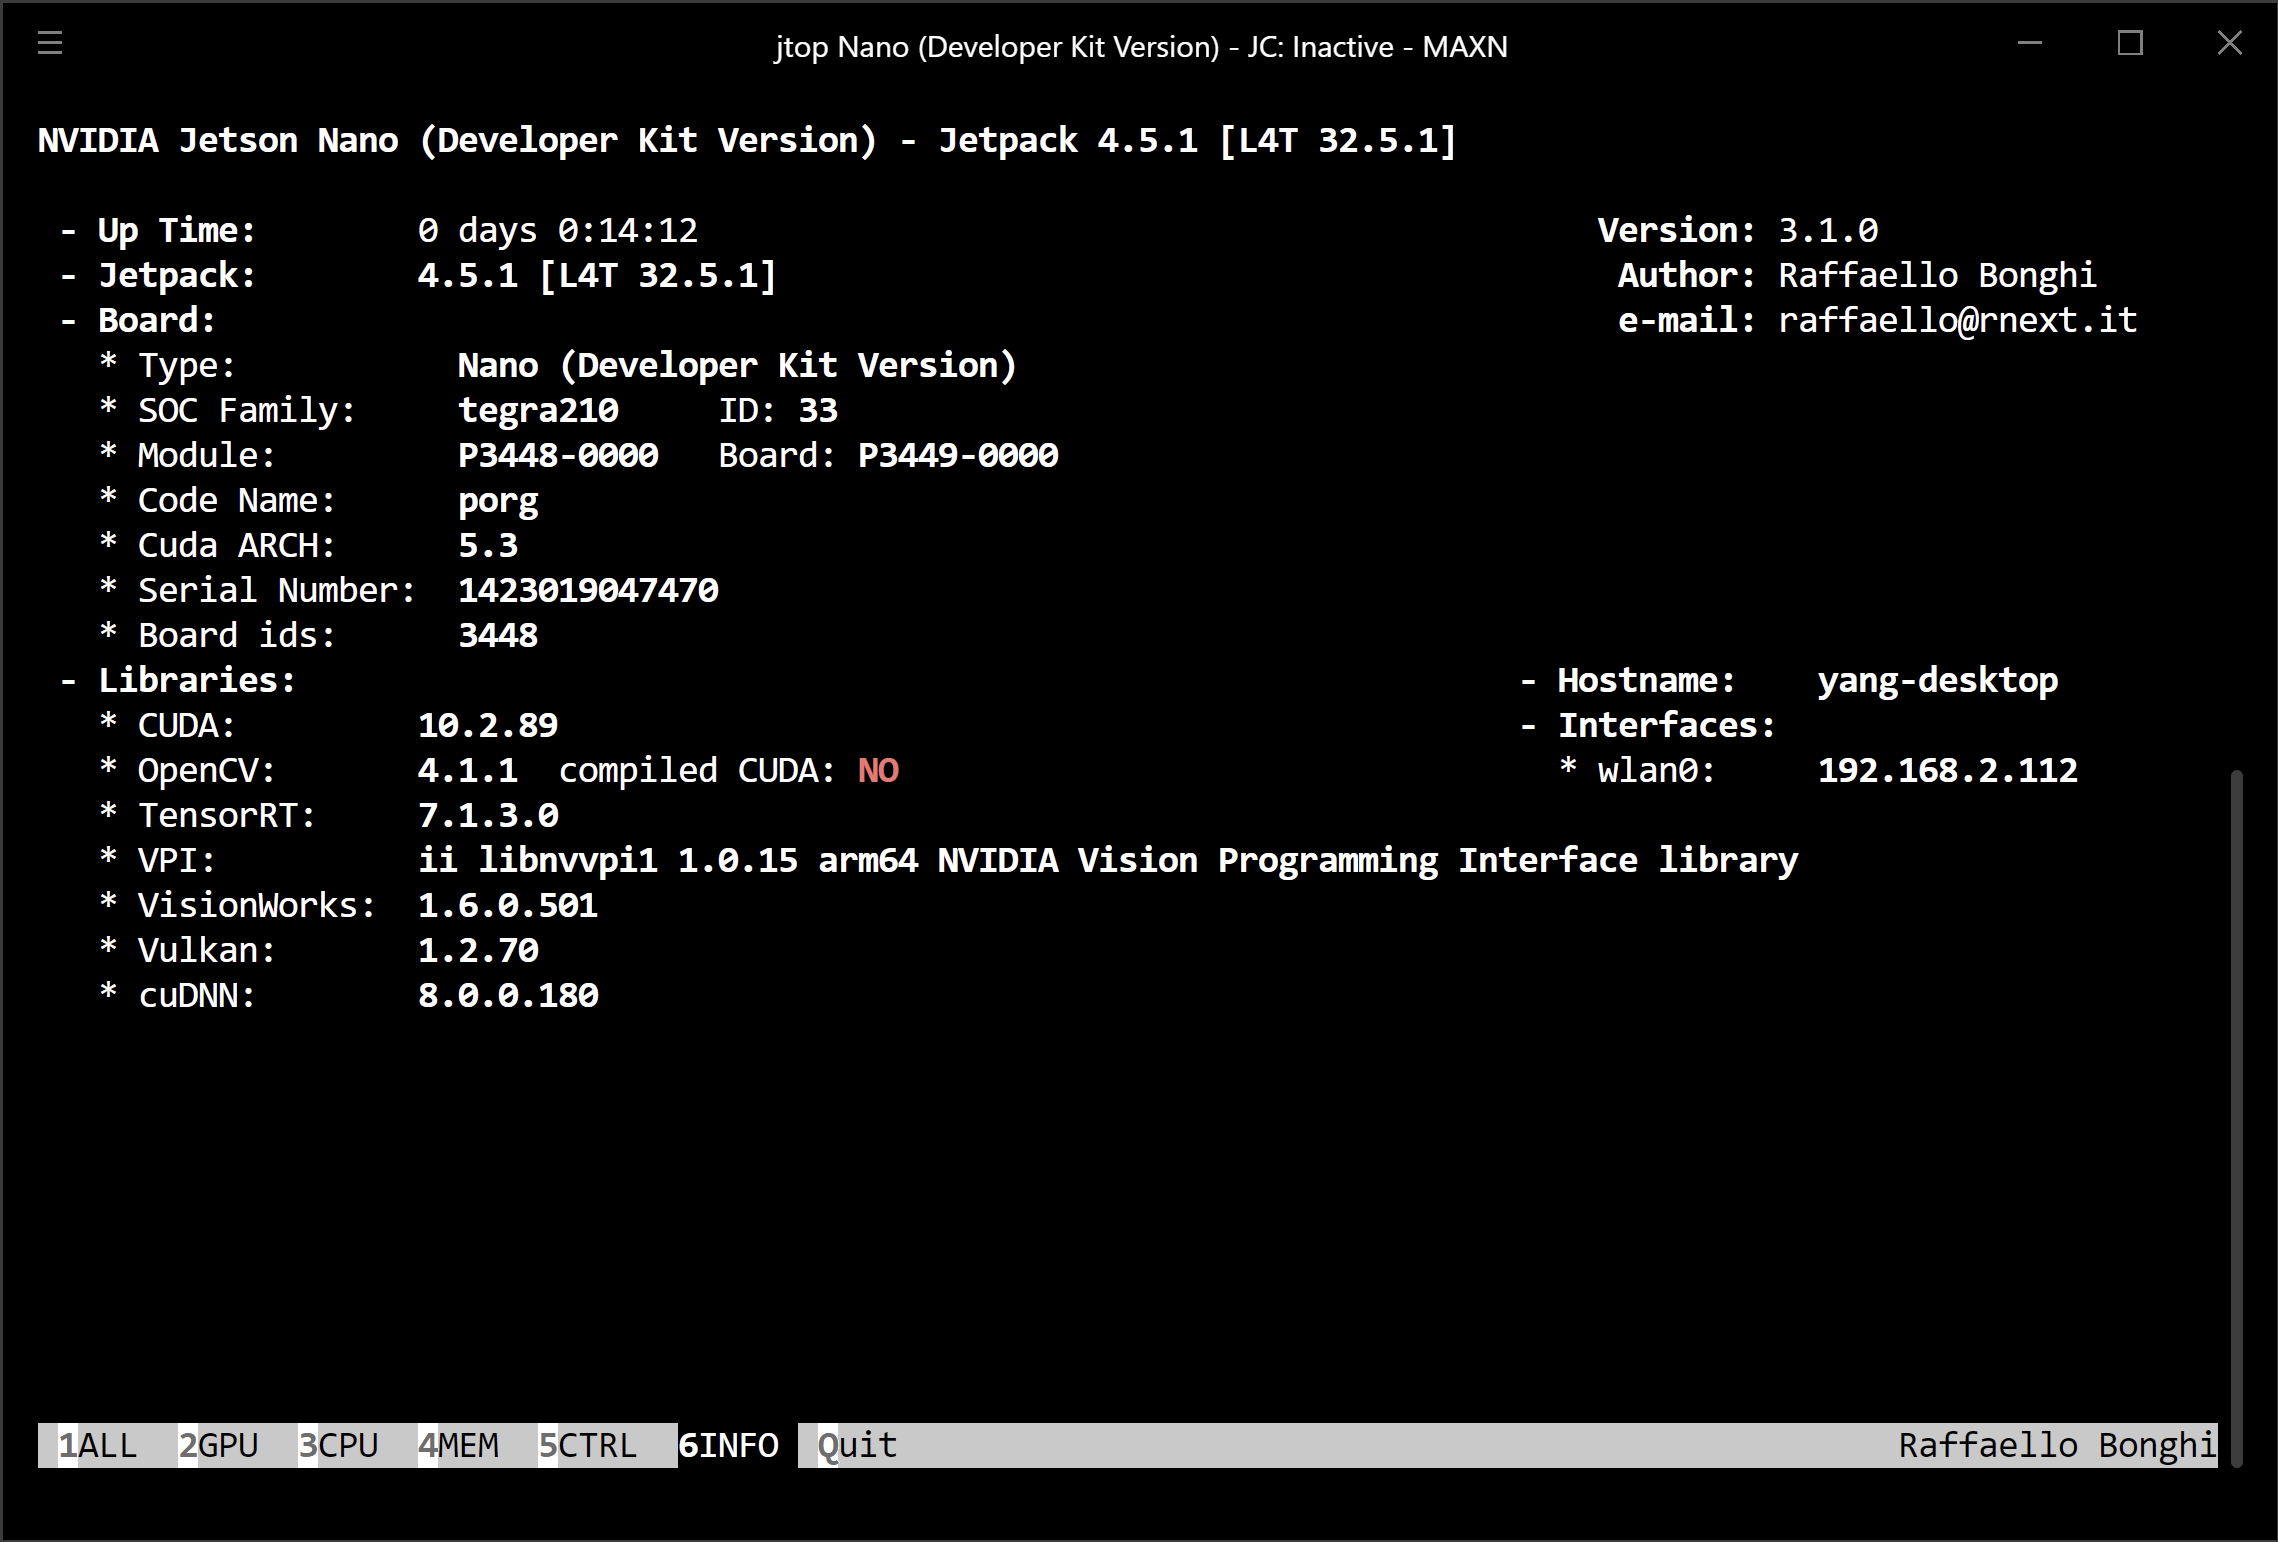Click the VPI libnvvpi1 library line
Screen dimensions: 2278x1542
(x=1108, y=860)
